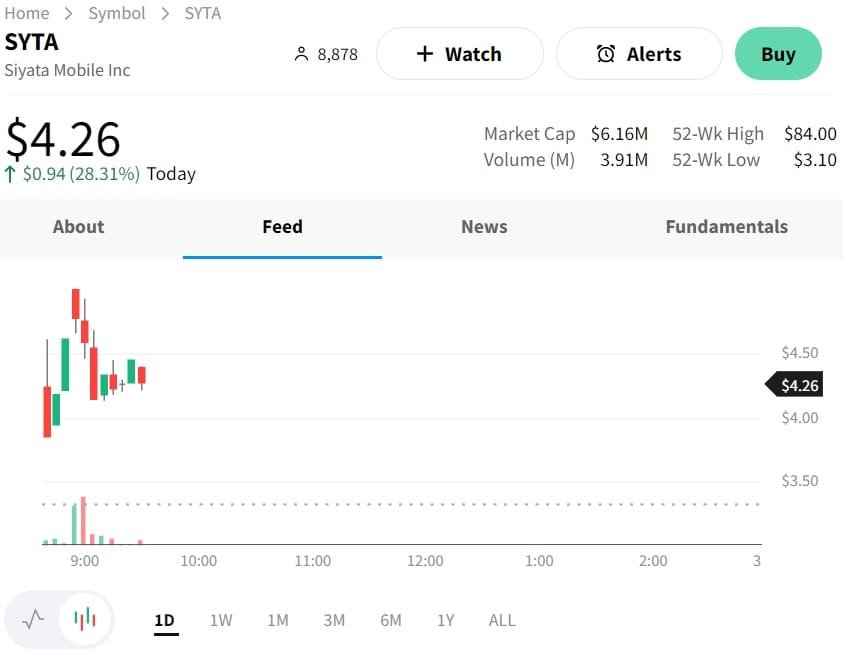Viewport: 843px width, 655px height.
Task: Switch to the Fundamentals tab
Action: 726,227
